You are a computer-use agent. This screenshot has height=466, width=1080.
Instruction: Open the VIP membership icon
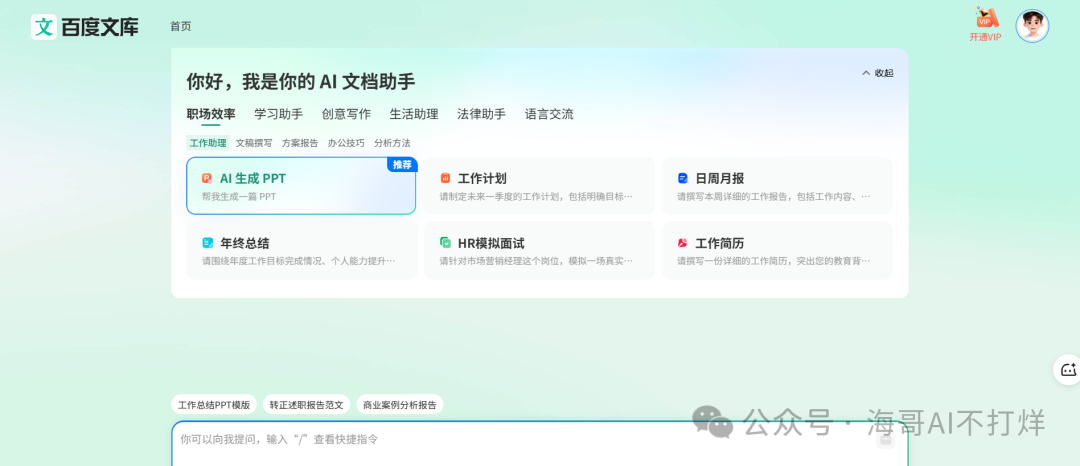pyautogui.click(x=986, y=19)
